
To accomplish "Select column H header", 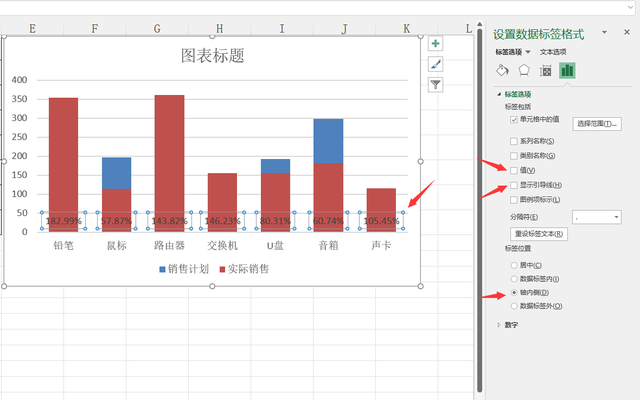I will tap(220, 29).
